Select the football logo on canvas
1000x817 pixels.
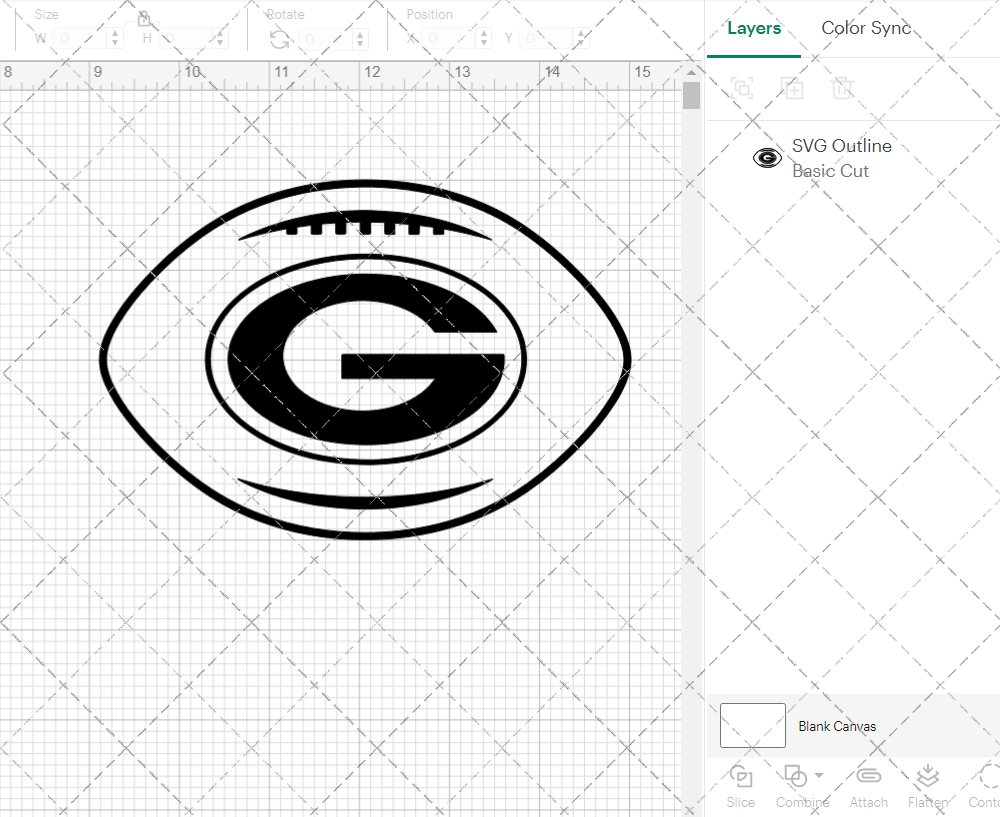365,360
